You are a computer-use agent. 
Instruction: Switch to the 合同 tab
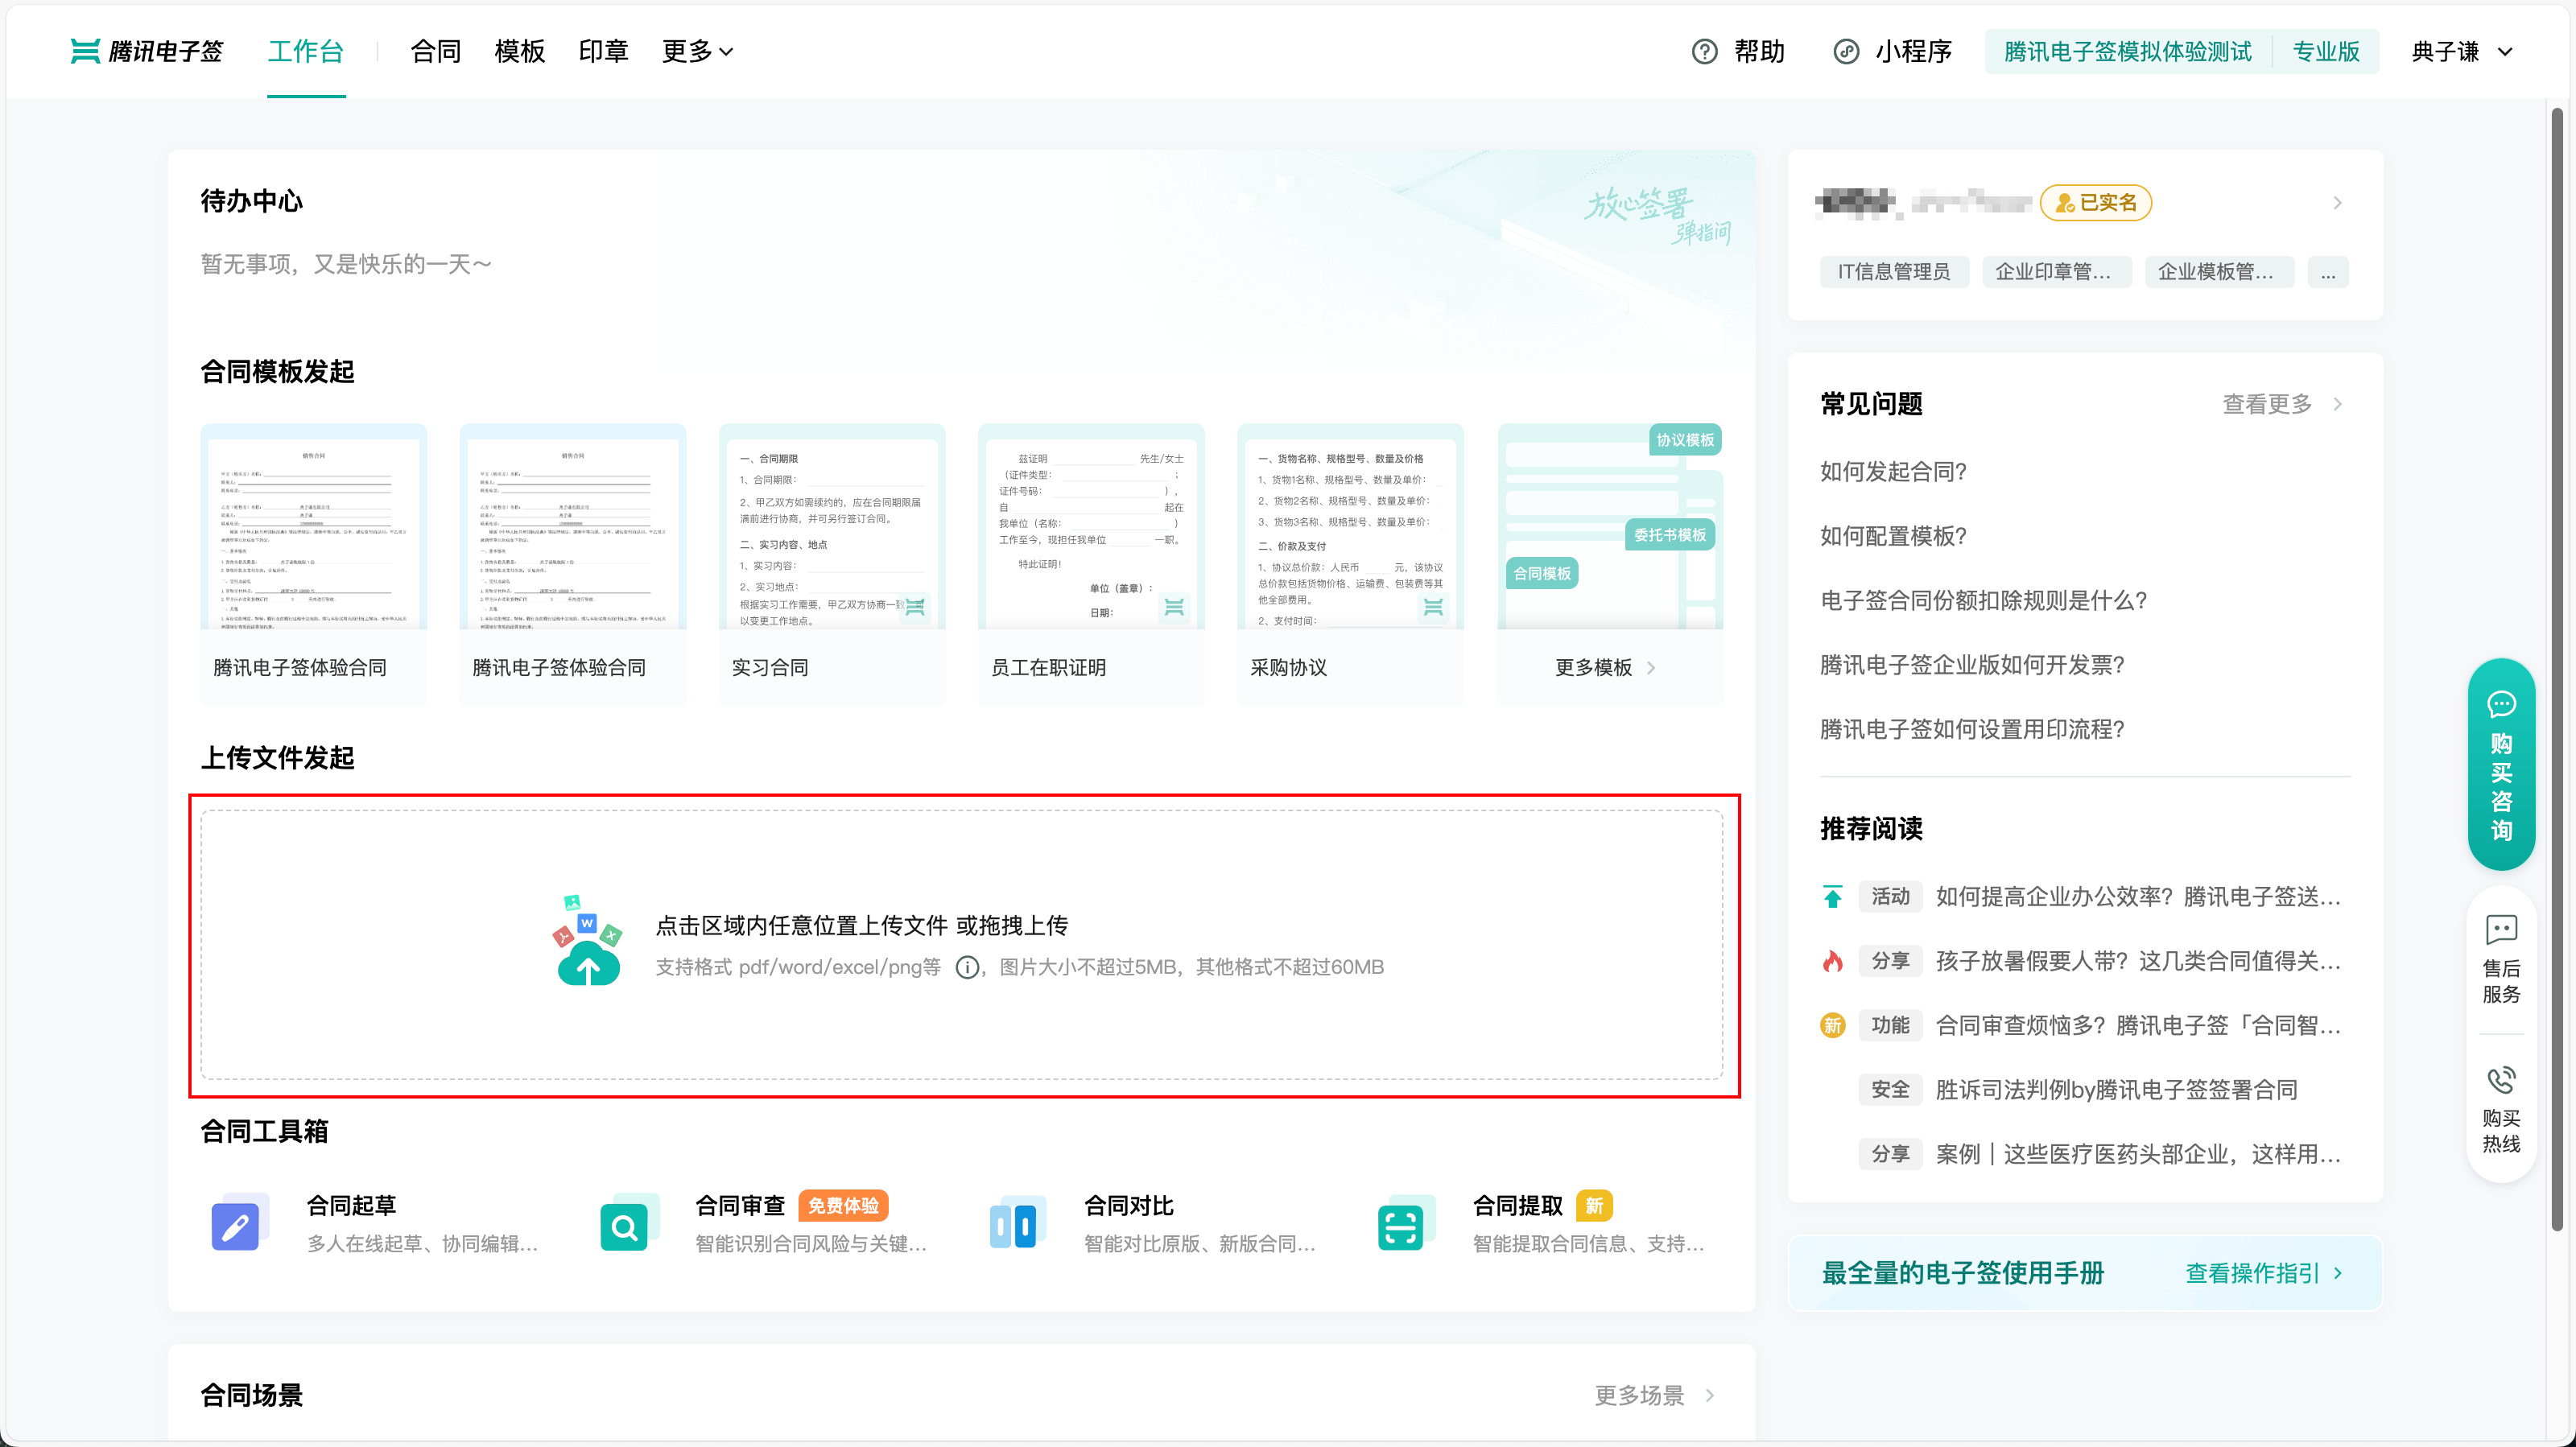(x=435, y=51)
